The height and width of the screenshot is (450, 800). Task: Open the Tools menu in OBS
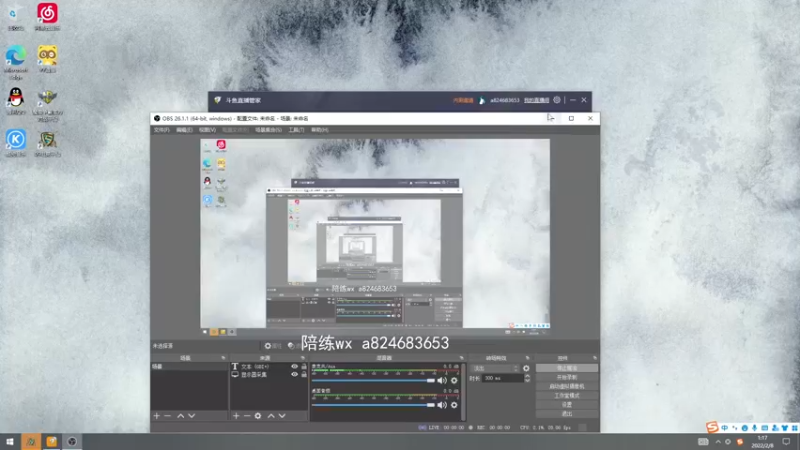click(296, 130)
